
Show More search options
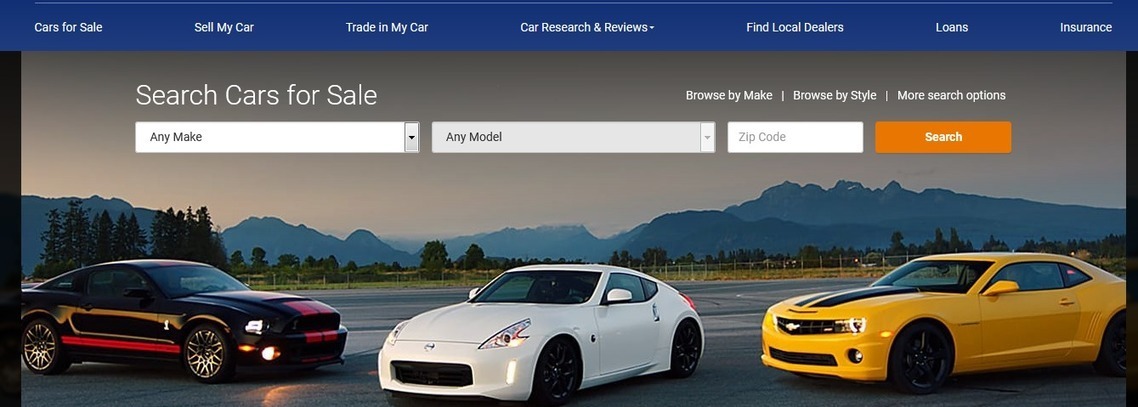951,95
